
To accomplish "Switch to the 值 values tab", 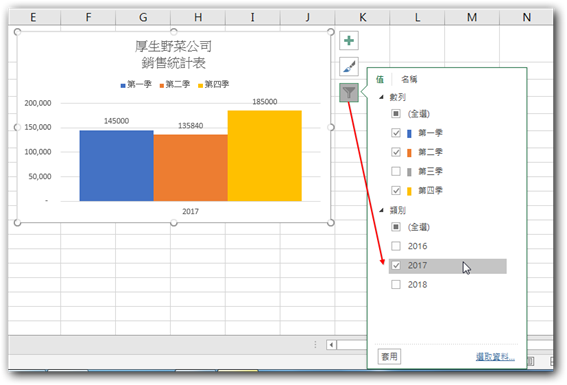I will (380, 79).
